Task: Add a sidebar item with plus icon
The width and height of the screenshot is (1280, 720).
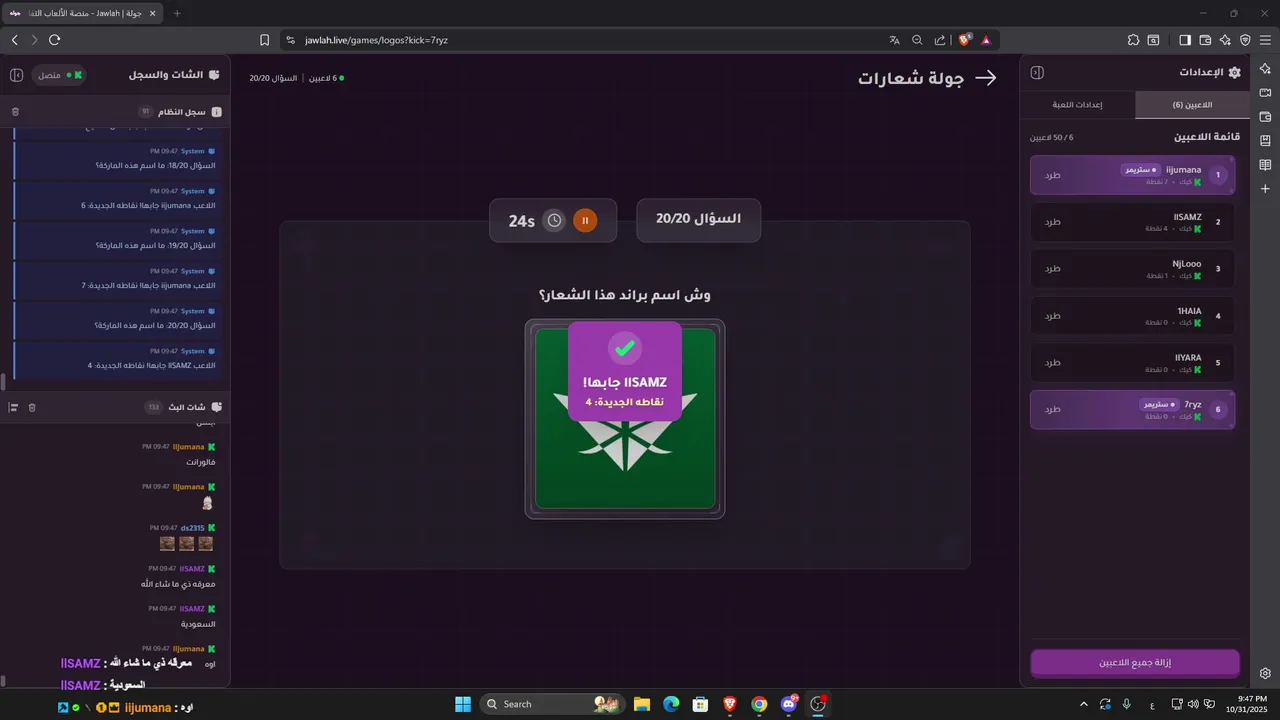Action: tap(1265, 188)
